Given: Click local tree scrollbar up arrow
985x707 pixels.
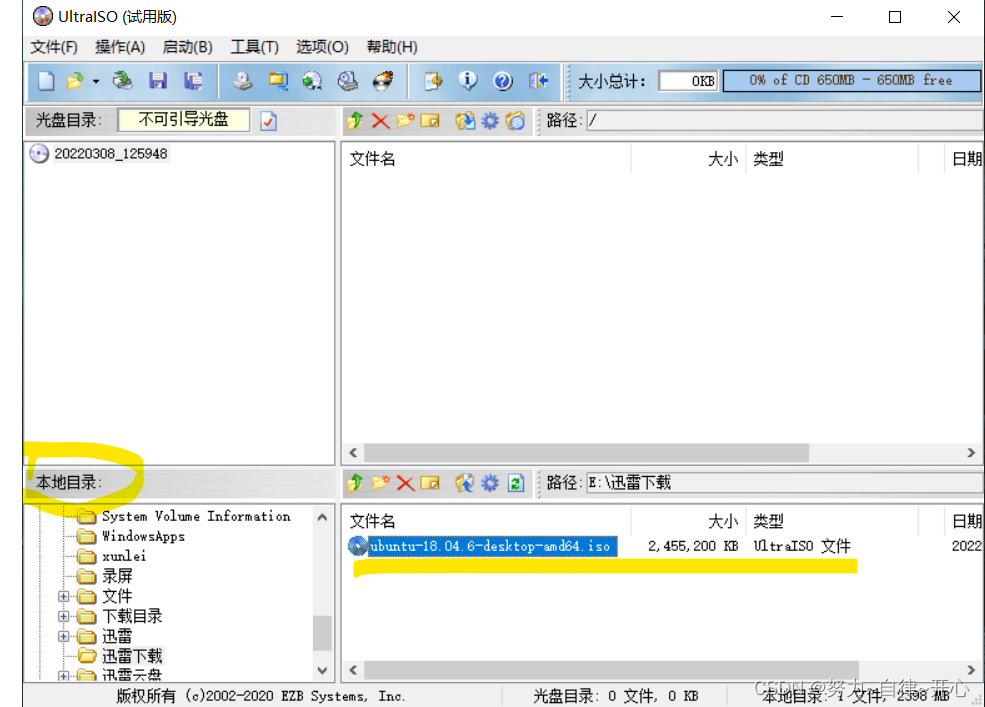Looking at the screenshot, I should click(x=322, y=517).
